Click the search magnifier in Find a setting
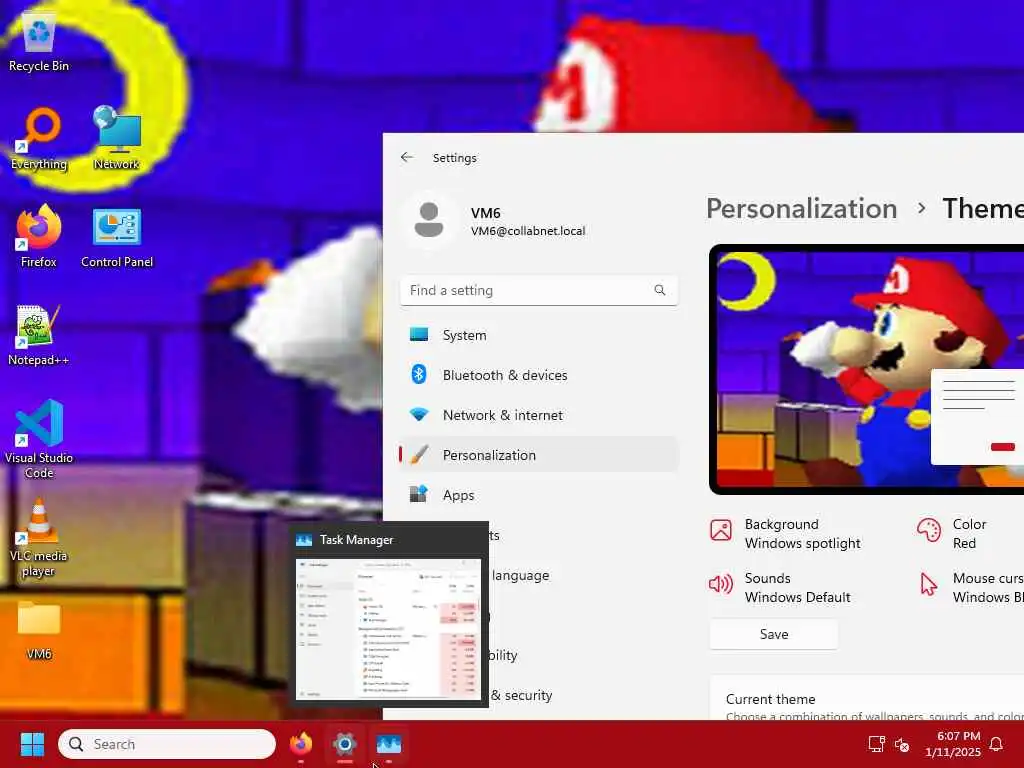This screenshot has height=768, width=1024. [x=660, y=290]
